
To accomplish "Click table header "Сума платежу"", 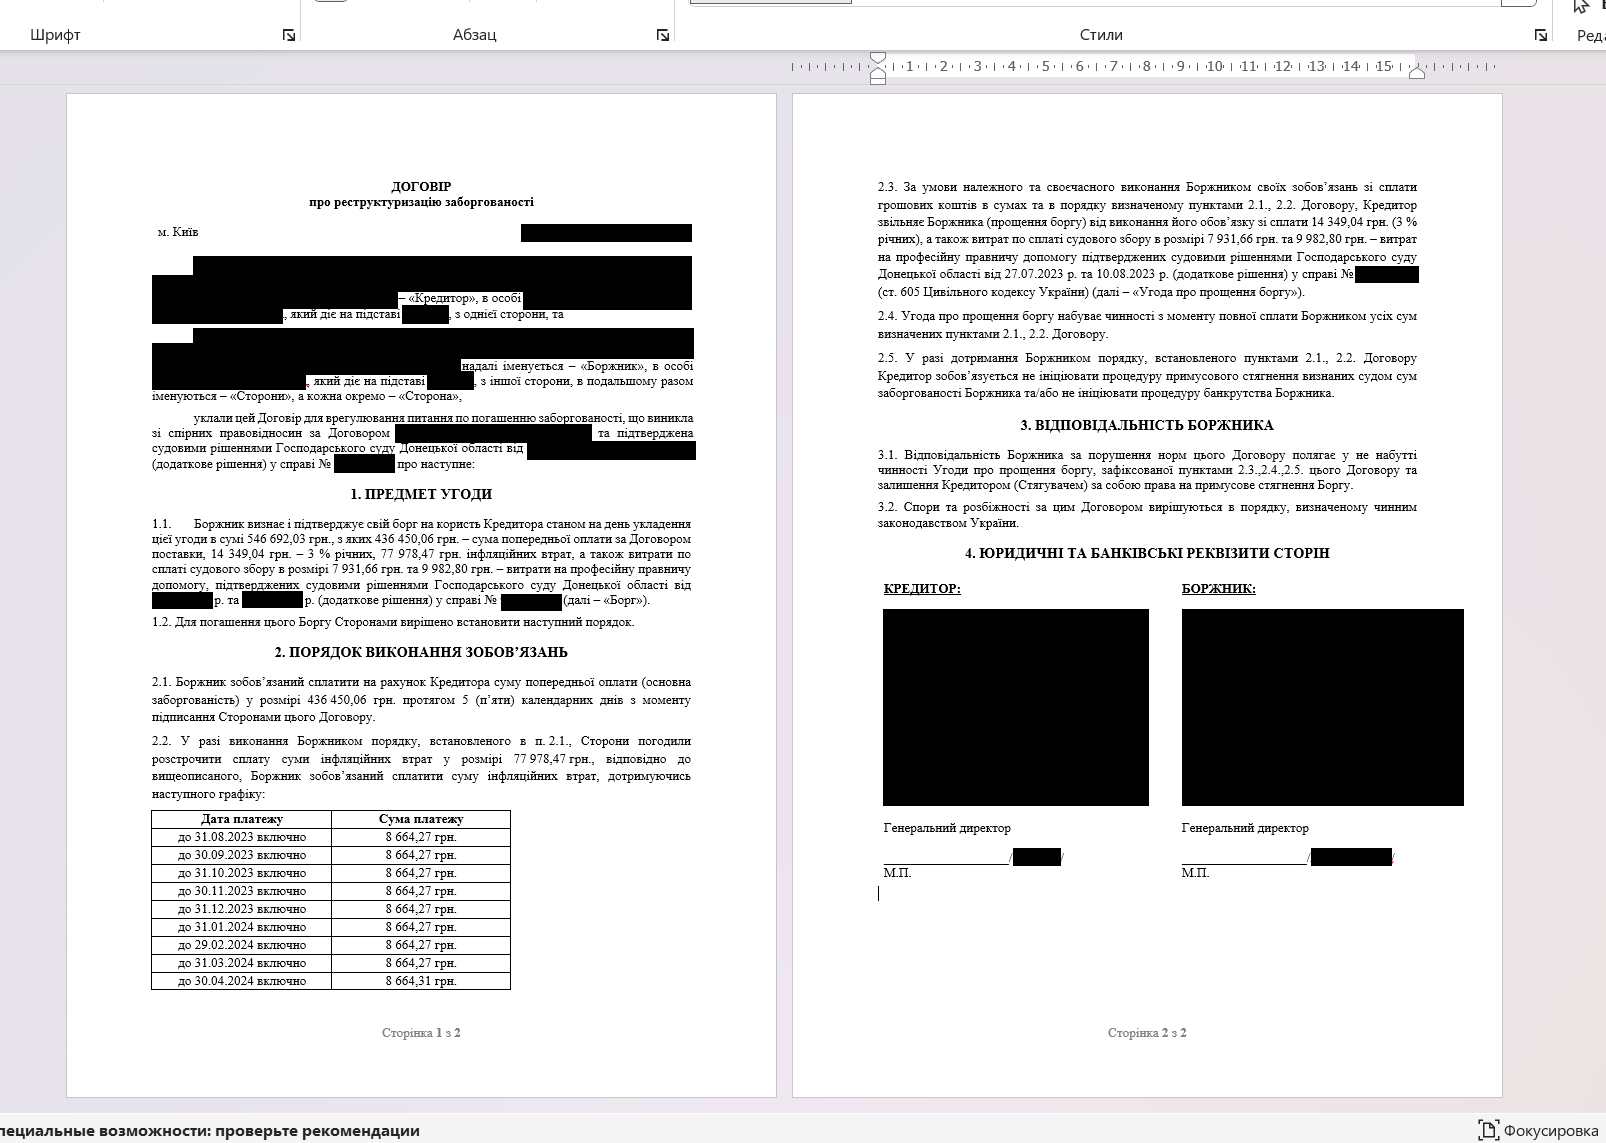I will [x=421, y=819].
